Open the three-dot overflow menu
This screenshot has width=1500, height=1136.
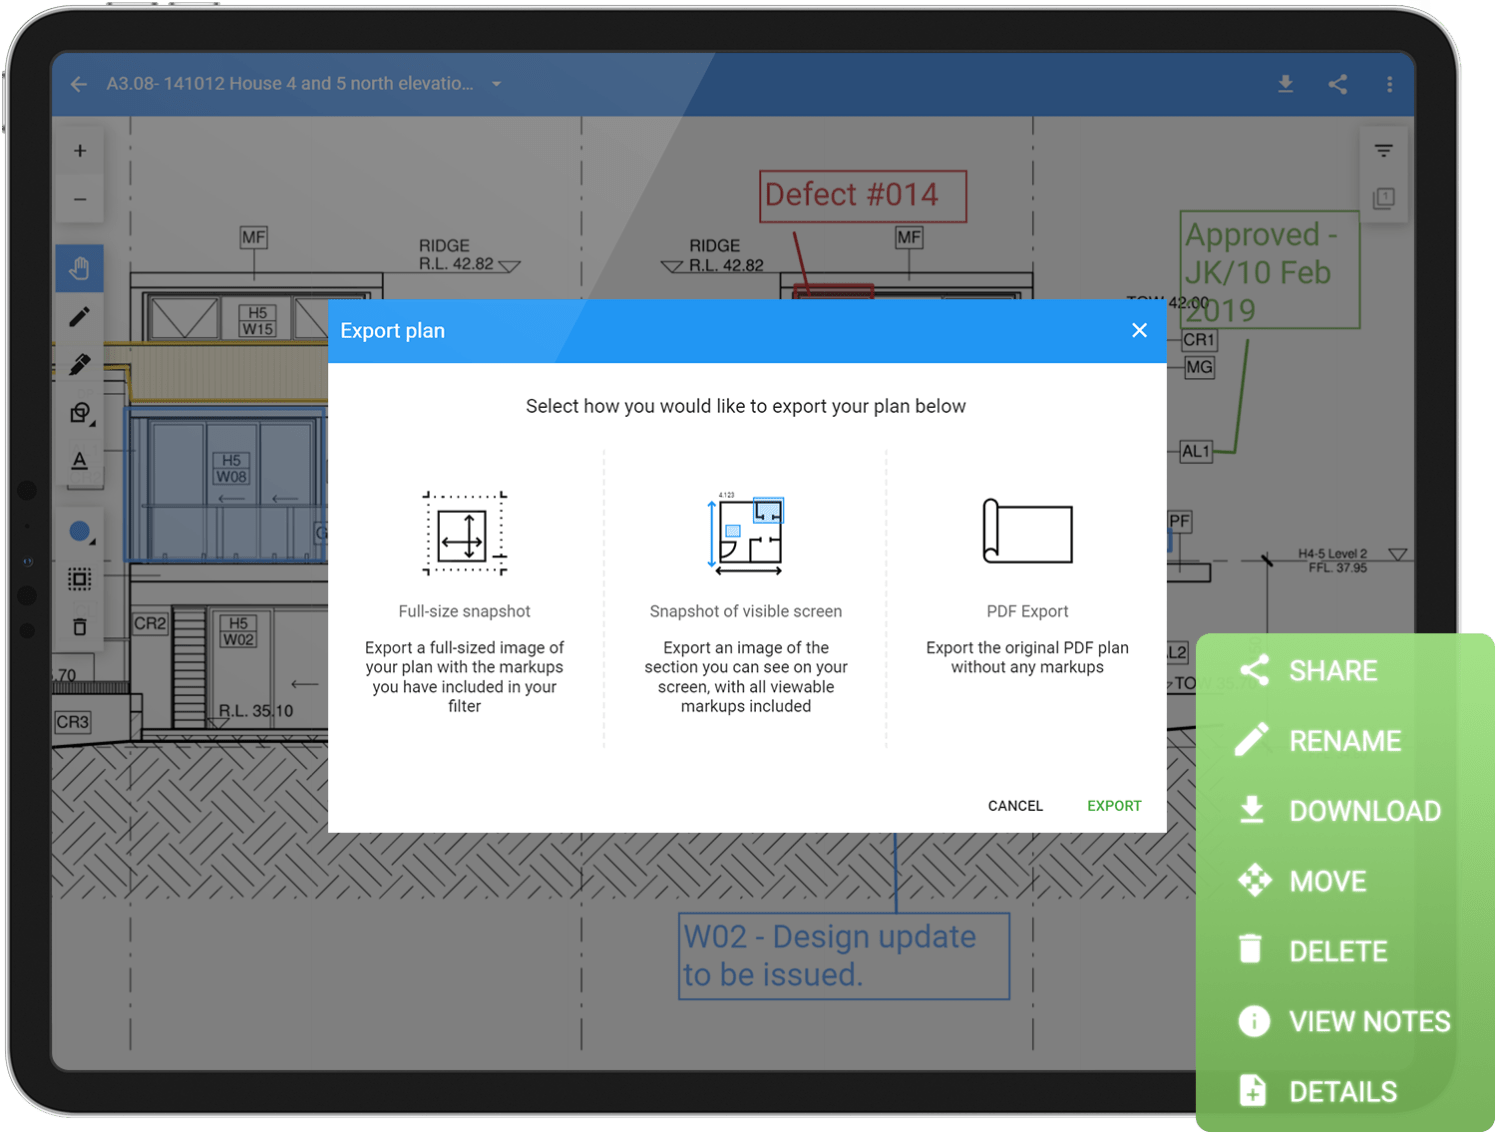[1389, 84]
